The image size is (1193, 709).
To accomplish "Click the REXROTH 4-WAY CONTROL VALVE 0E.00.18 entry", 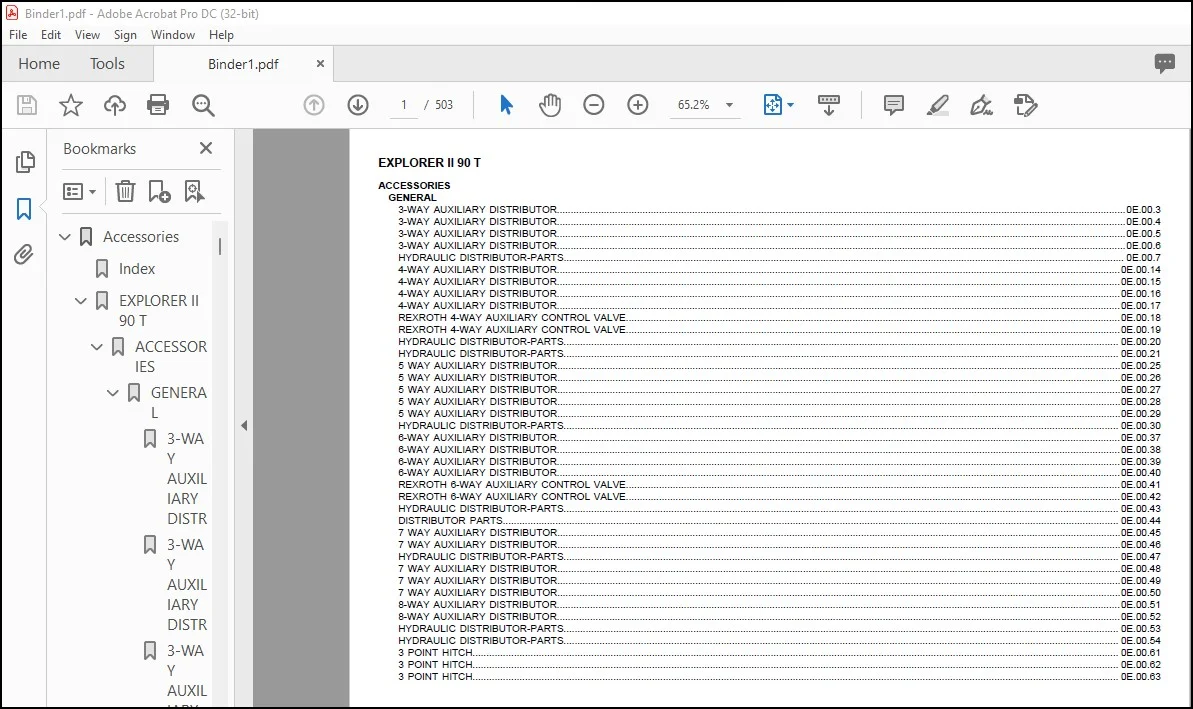I will tap(779, 318).
